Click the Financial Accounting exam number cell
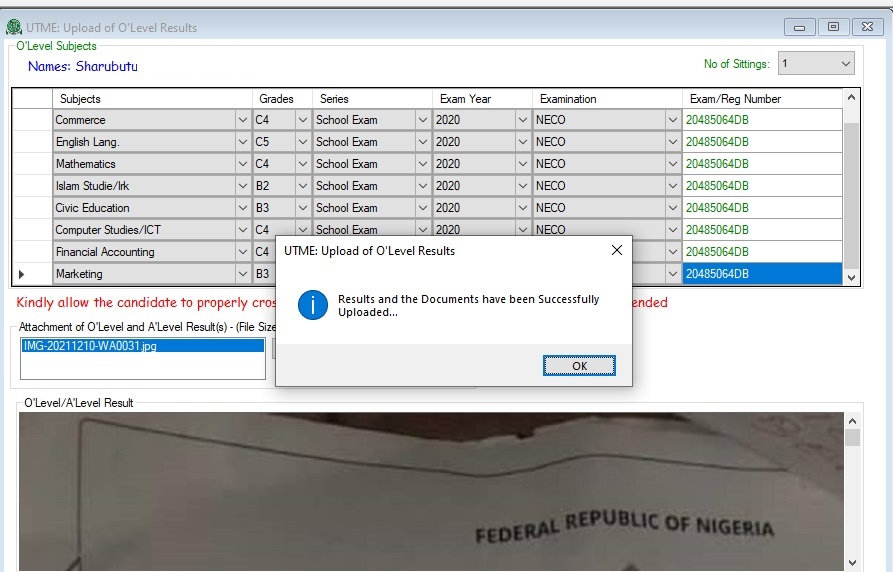Image resolution: width=893 pixels, height=572 pixels. coord(762,252)
